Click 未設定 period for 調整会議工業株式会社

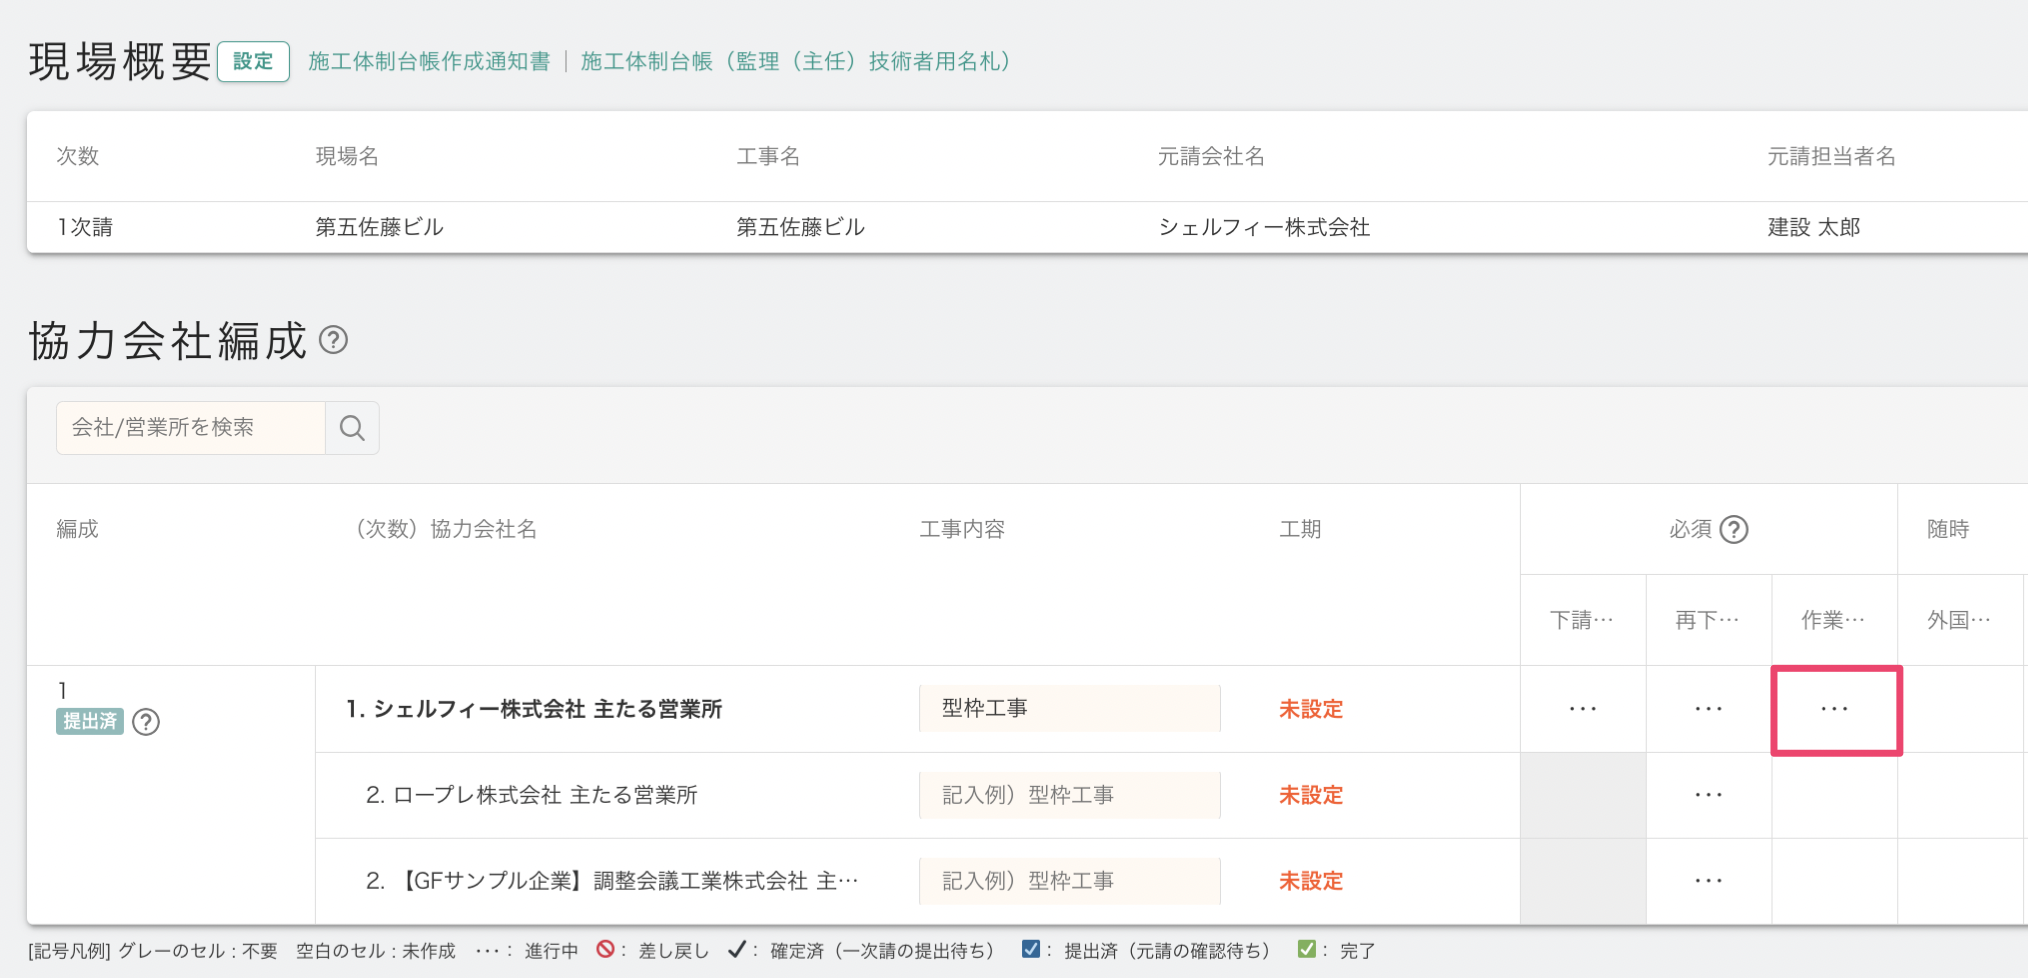[1310, 882]
